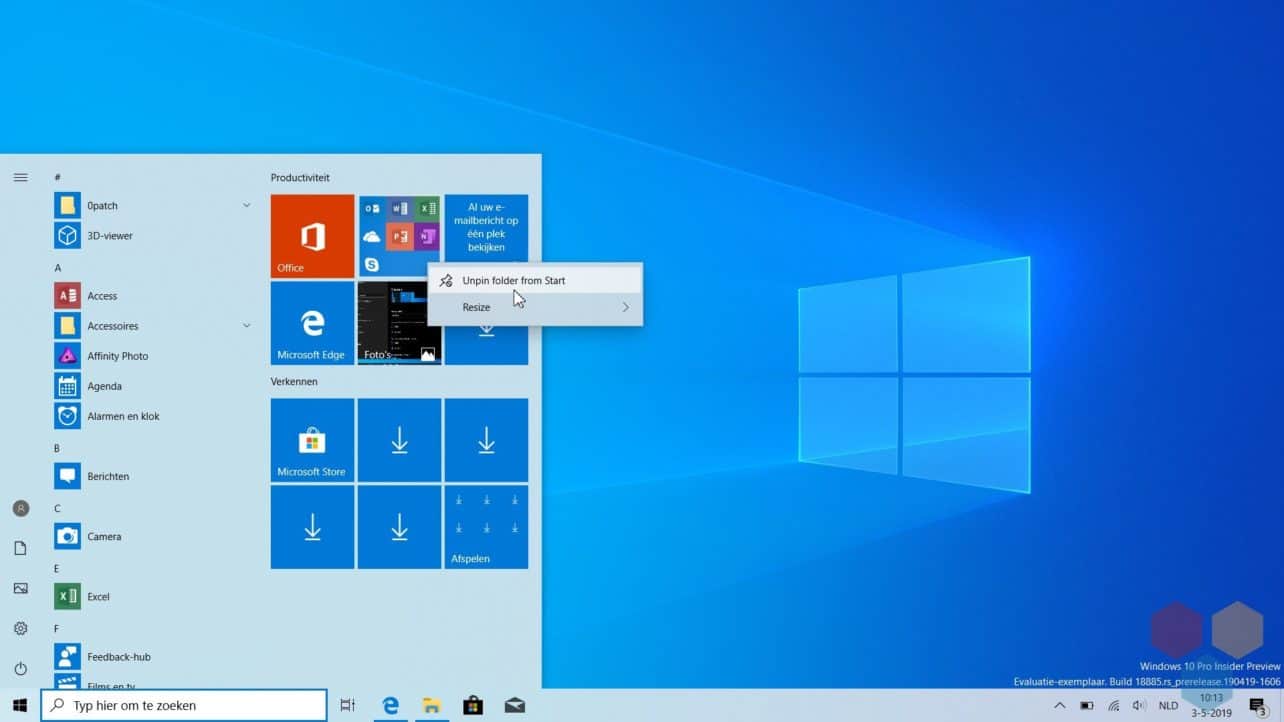Open the 3D-viewer app icon
Viewport: 1284px width, 722px height.
pyautogui.click(x=67, y=235)
